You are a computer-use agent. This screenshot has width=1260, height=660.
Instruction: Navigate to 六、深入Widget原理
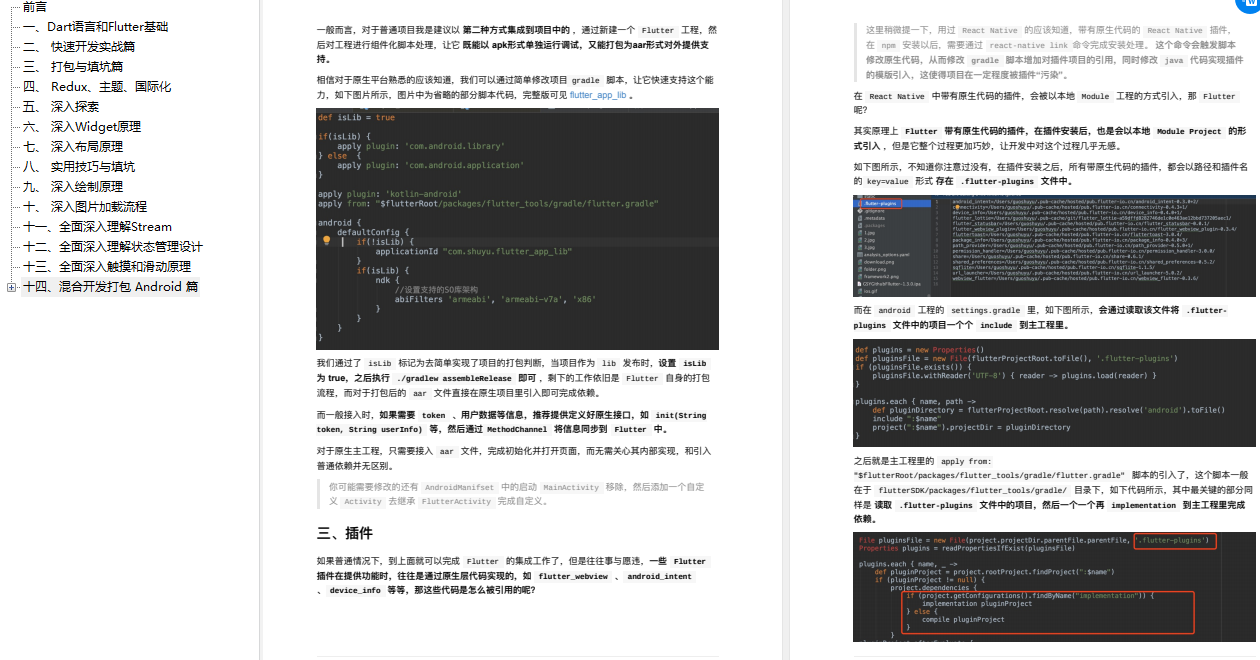82,127
